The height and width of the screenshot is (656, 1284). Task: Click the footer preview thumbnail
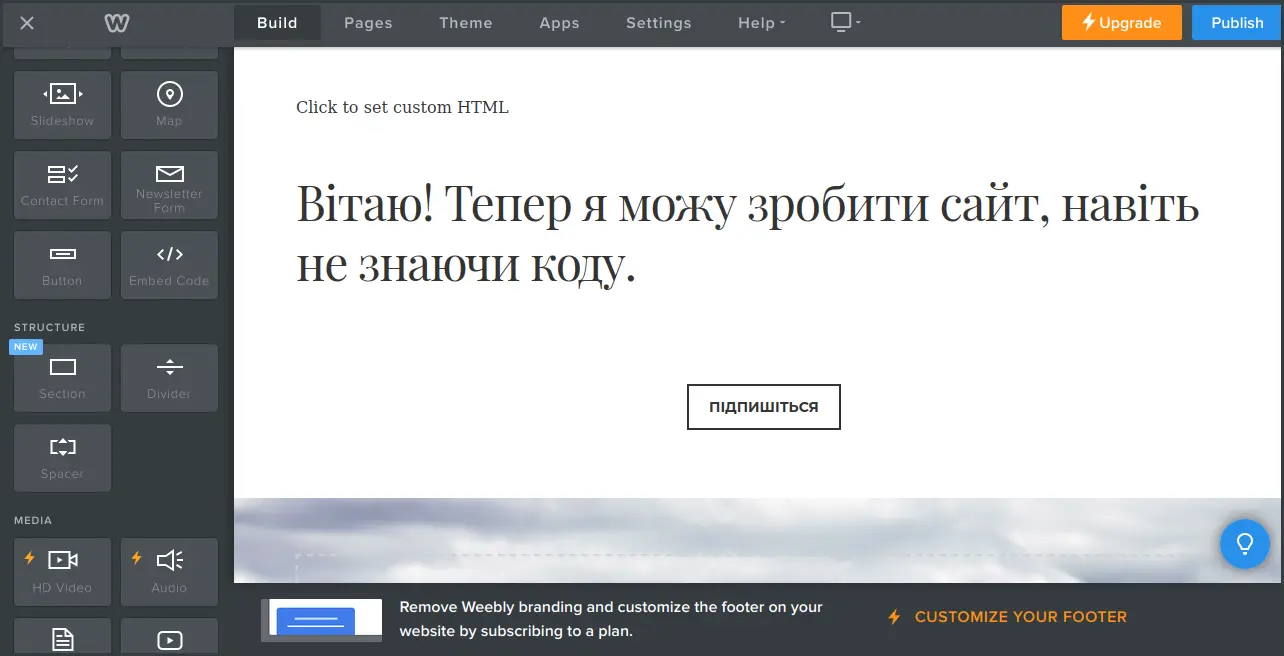322,620
